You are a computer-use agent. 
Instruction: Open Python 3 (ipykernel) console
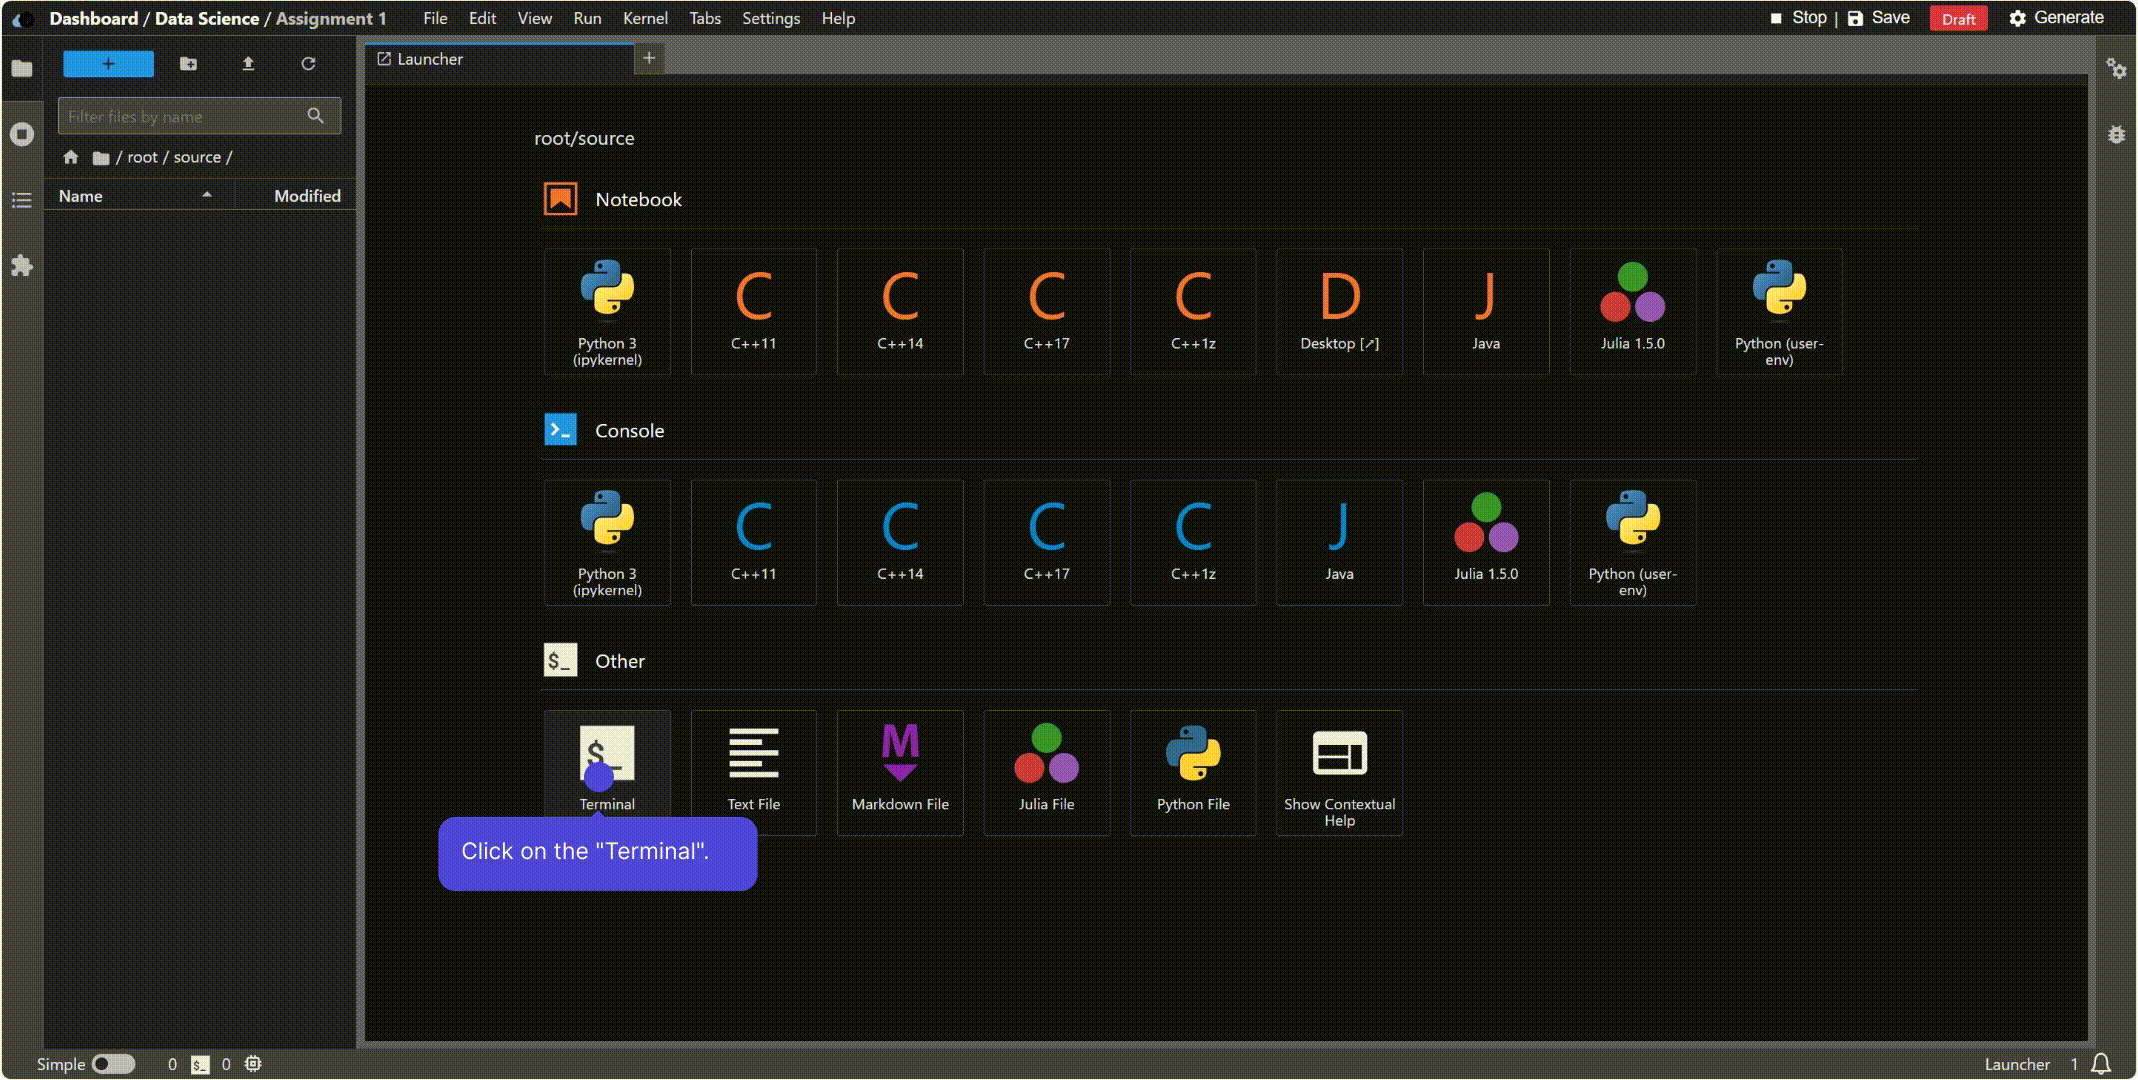click(x=607, y=542)
